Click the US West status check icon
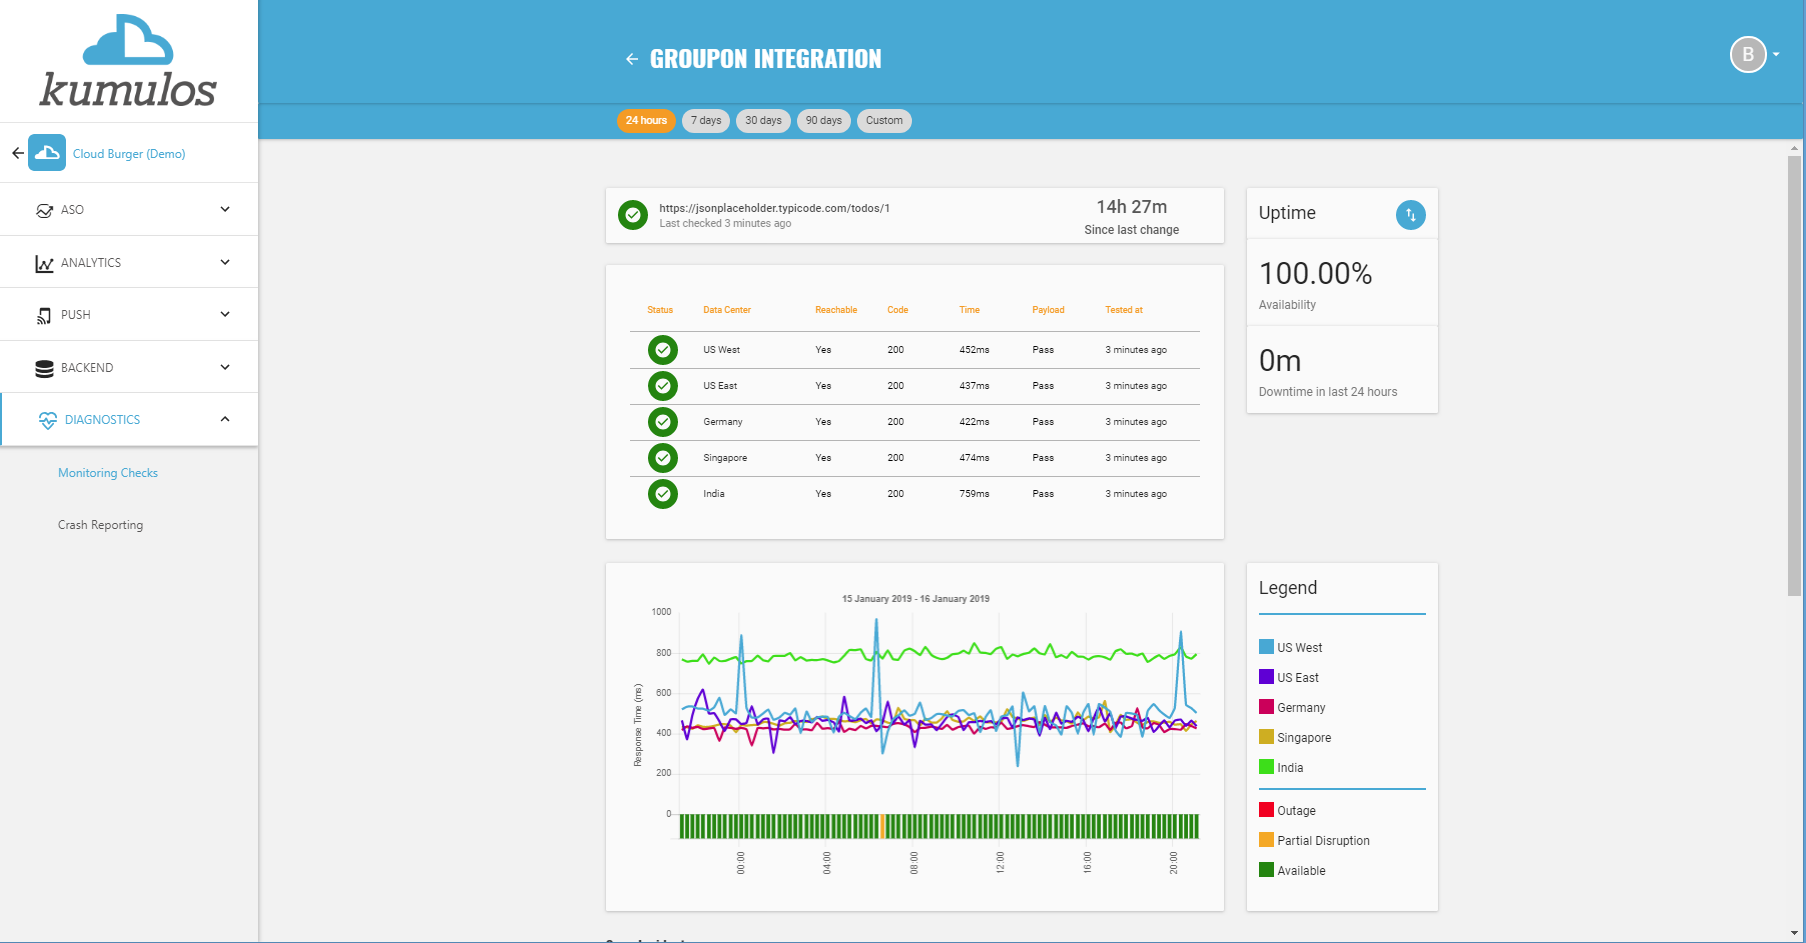 click(x=663, y=350)
